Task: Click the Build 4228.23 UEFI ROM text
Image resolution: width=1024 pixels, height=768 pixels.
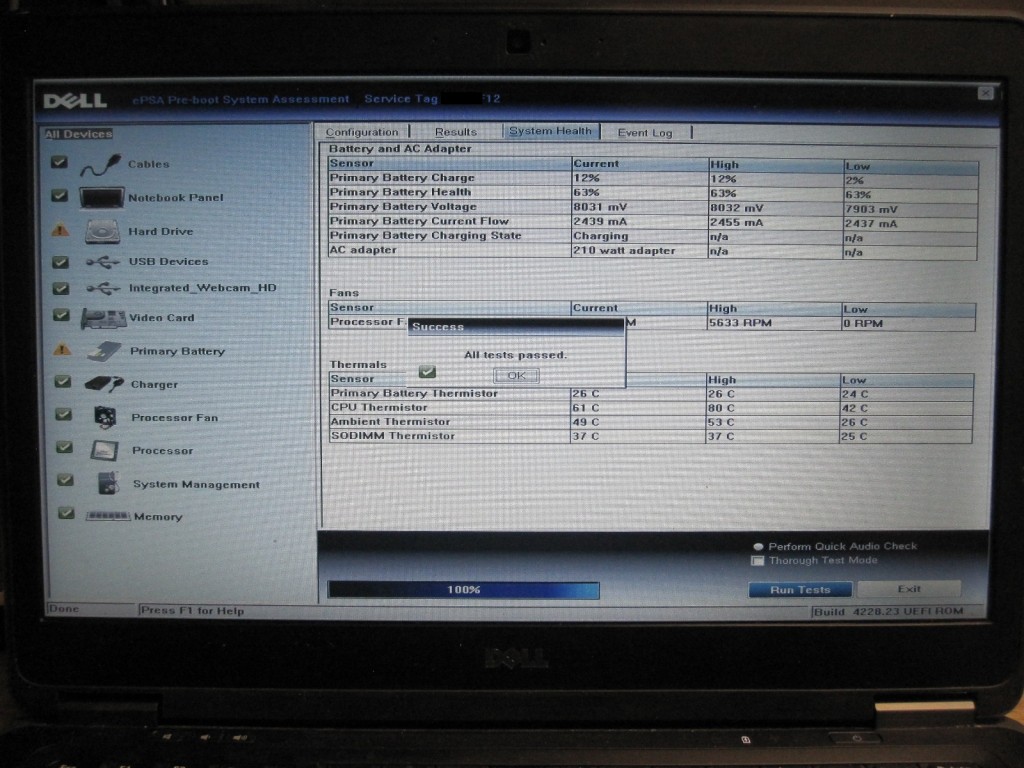Action: 889,611
